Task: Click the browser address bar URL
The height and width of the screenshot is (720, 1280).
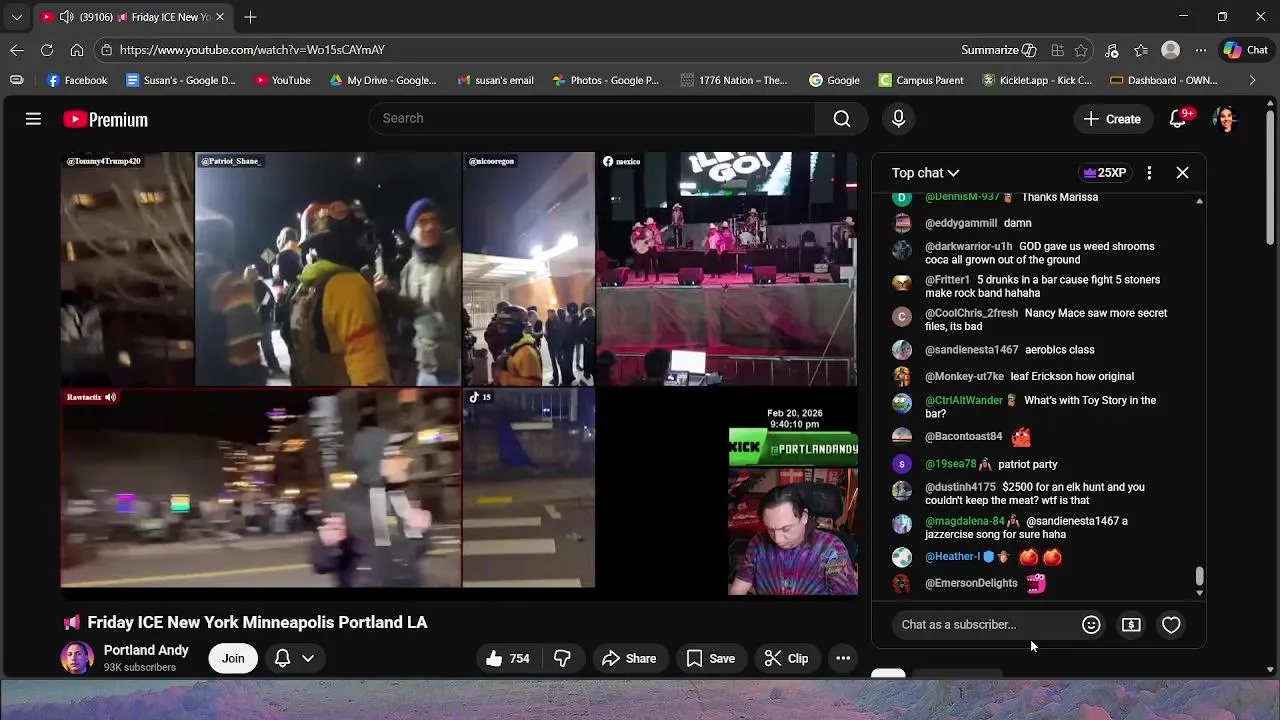Action: coord(252,50)
